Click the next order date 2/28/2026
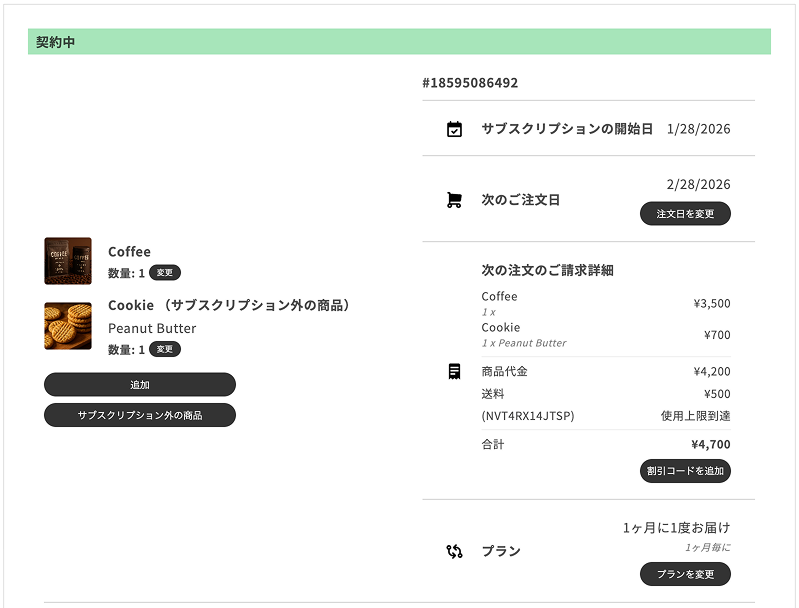Viewport: 799px width, 608px height. pos(698,185)
